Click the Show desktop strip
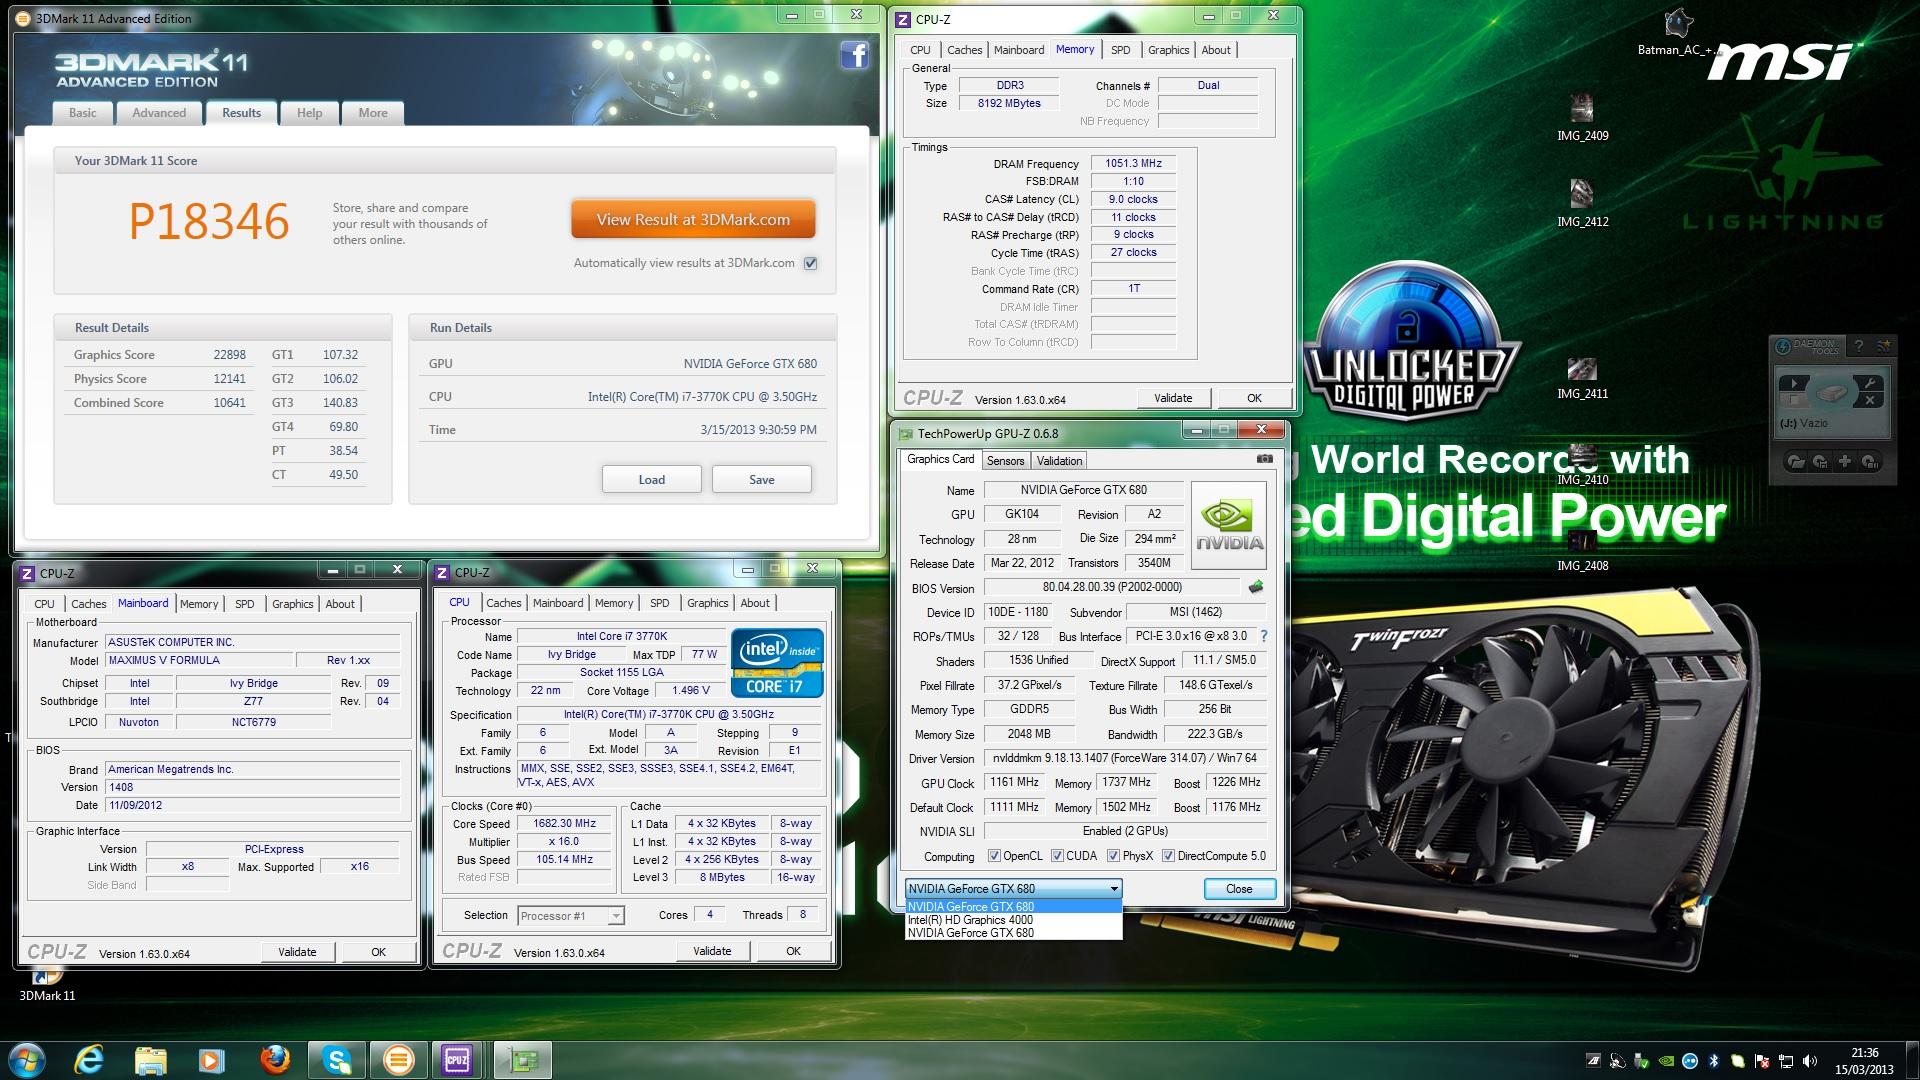Image resolution: width=1920 pixels, height=1080 pixels. (x=1911, y=1060)
